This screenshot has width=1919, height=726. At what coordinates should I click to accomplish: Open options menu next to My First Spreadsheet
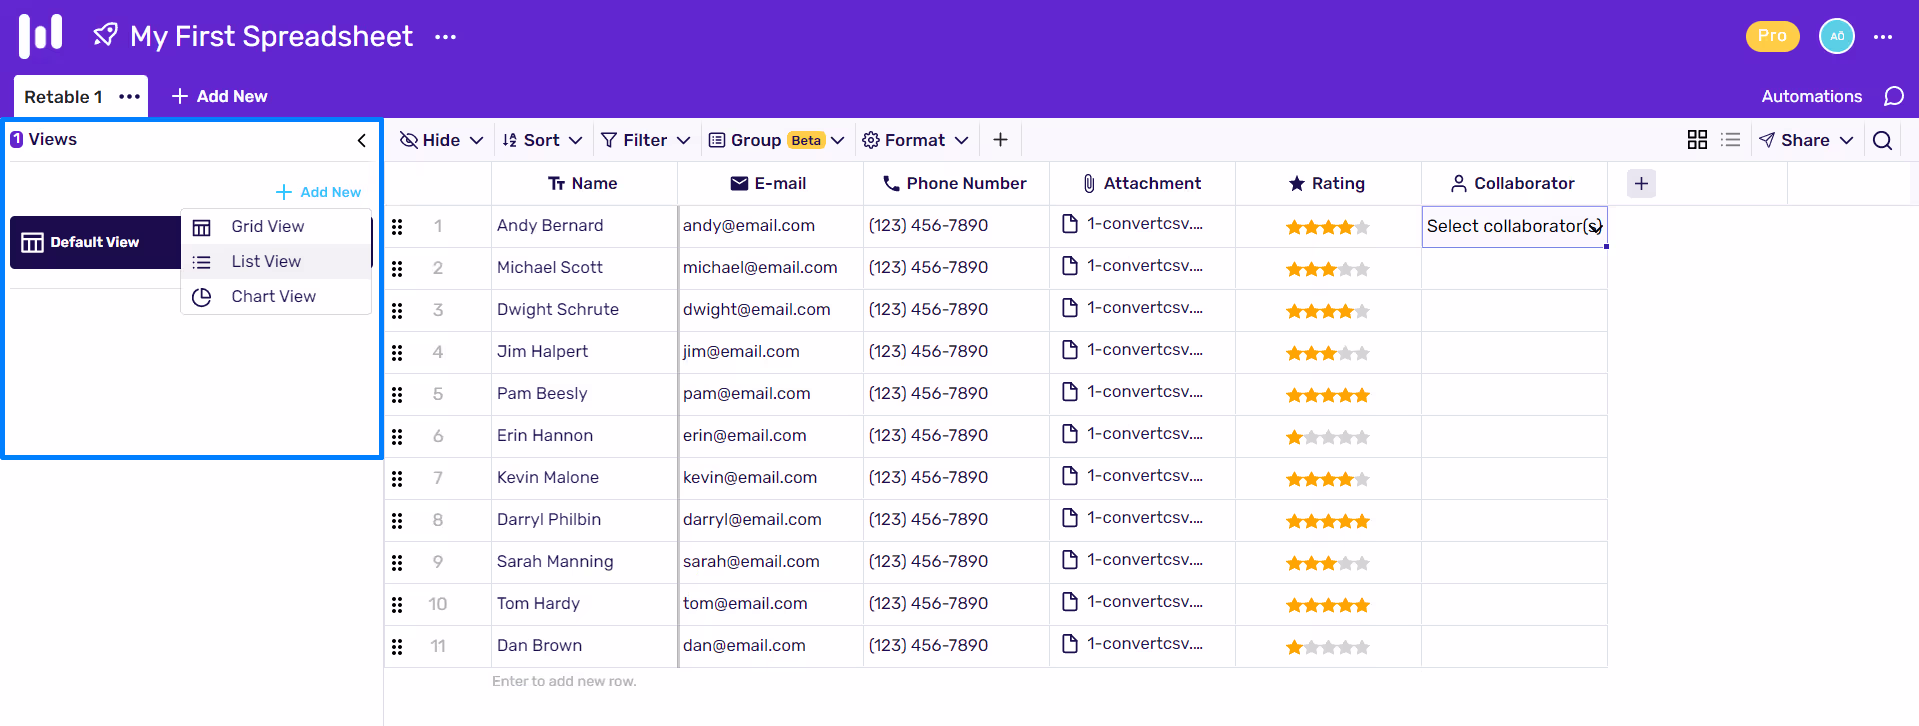(445, 37)
